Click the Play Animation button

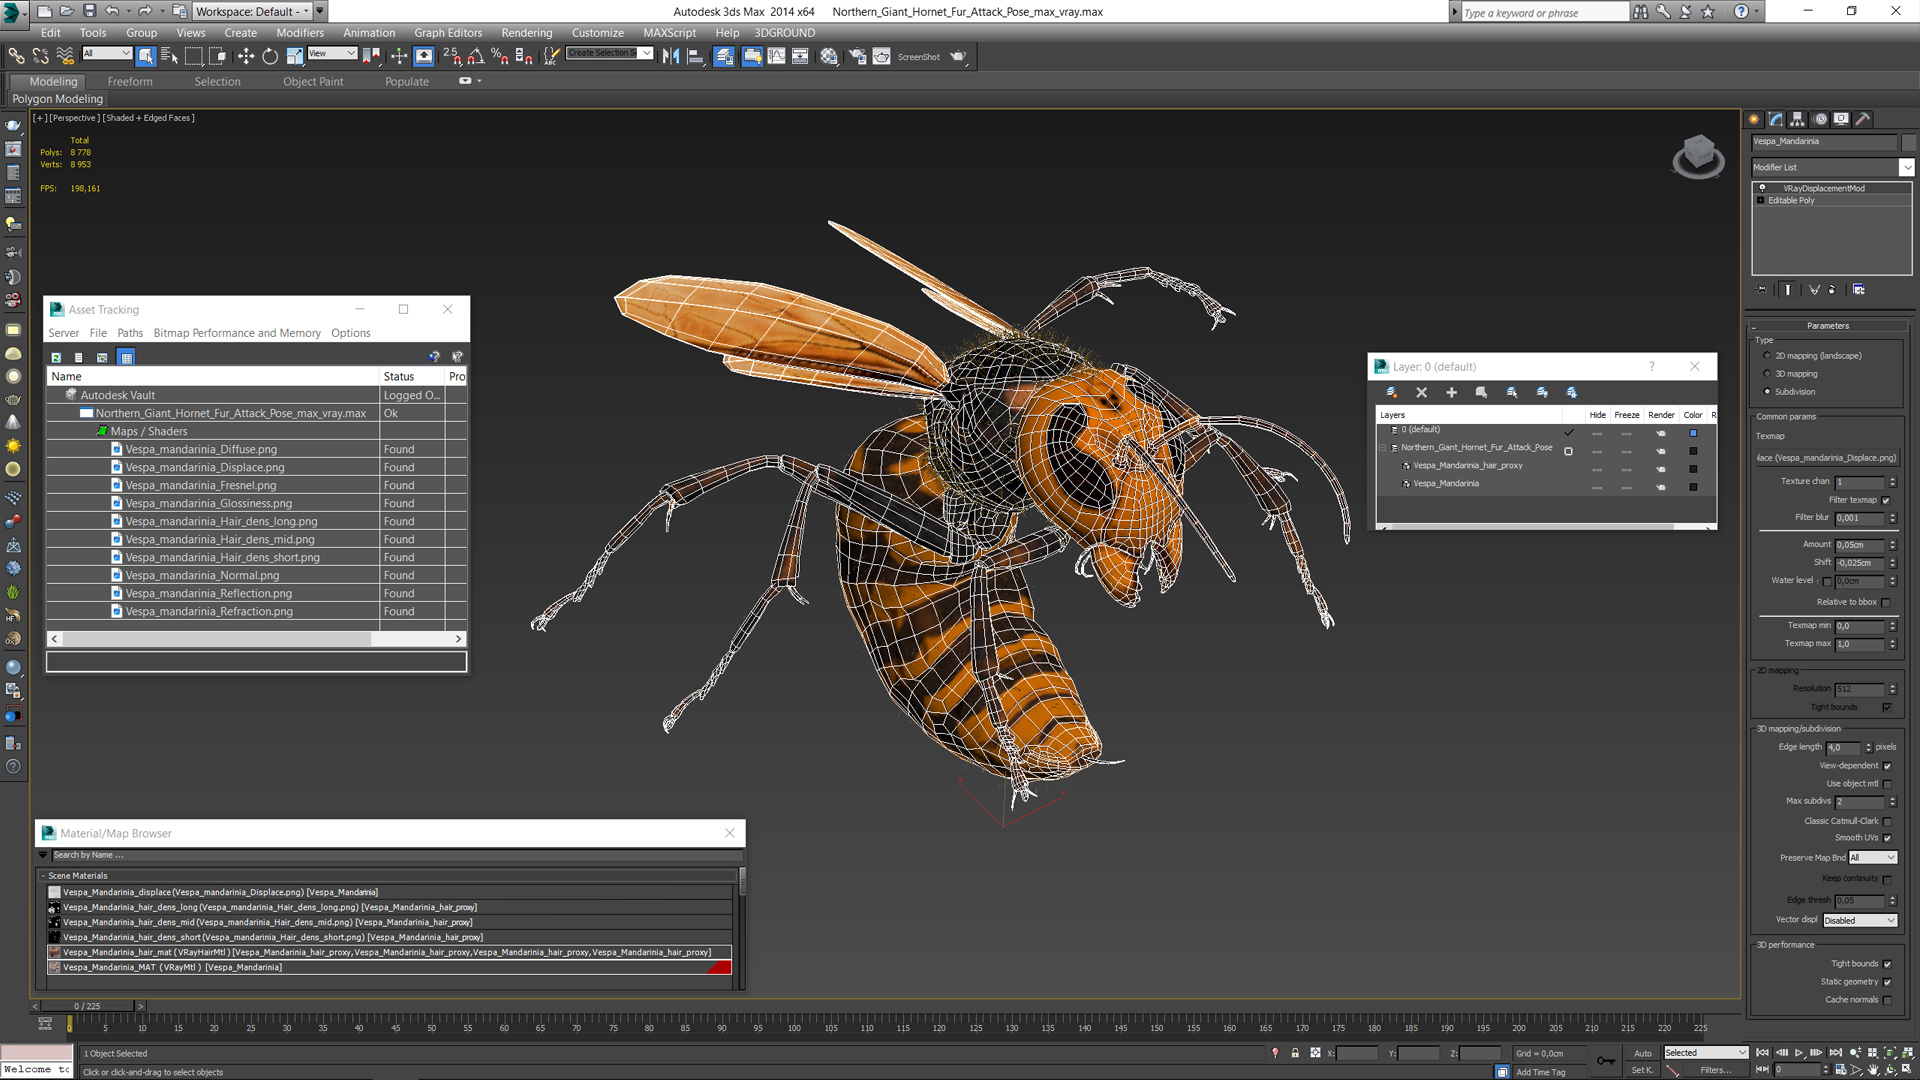(x=1799, y=1053)
